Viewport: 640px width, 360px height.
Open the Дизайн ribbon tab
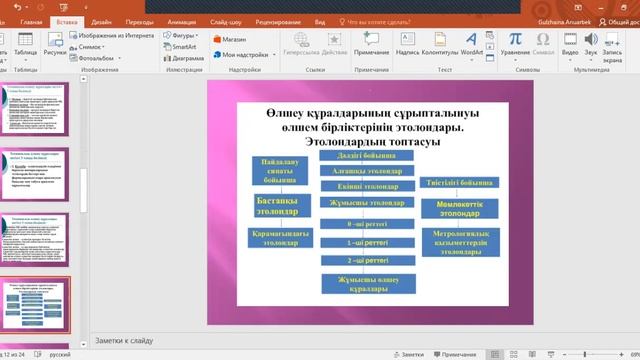[101, 22]
